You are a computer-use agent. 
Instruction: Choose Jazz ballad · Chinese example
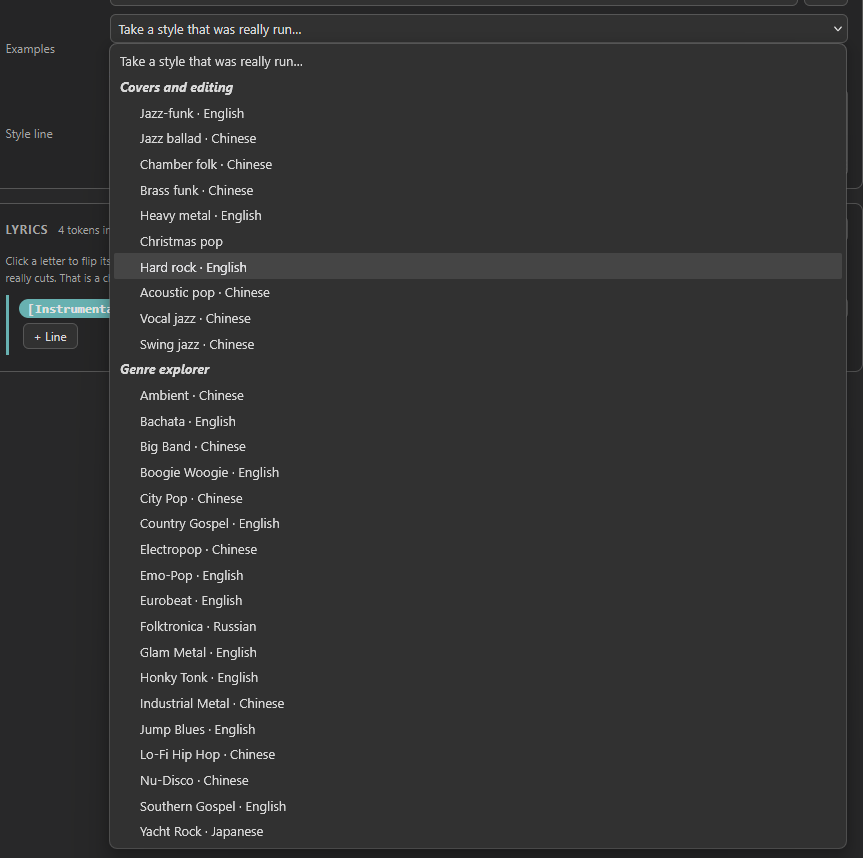click(x=478, y=139)
